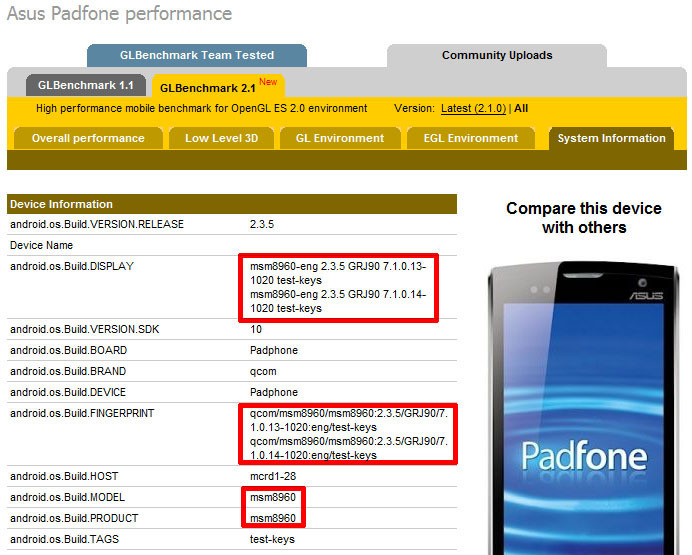Open the Low Level 3D tab
The height and width of the screenshot is (555, 692).
point(222,139)
